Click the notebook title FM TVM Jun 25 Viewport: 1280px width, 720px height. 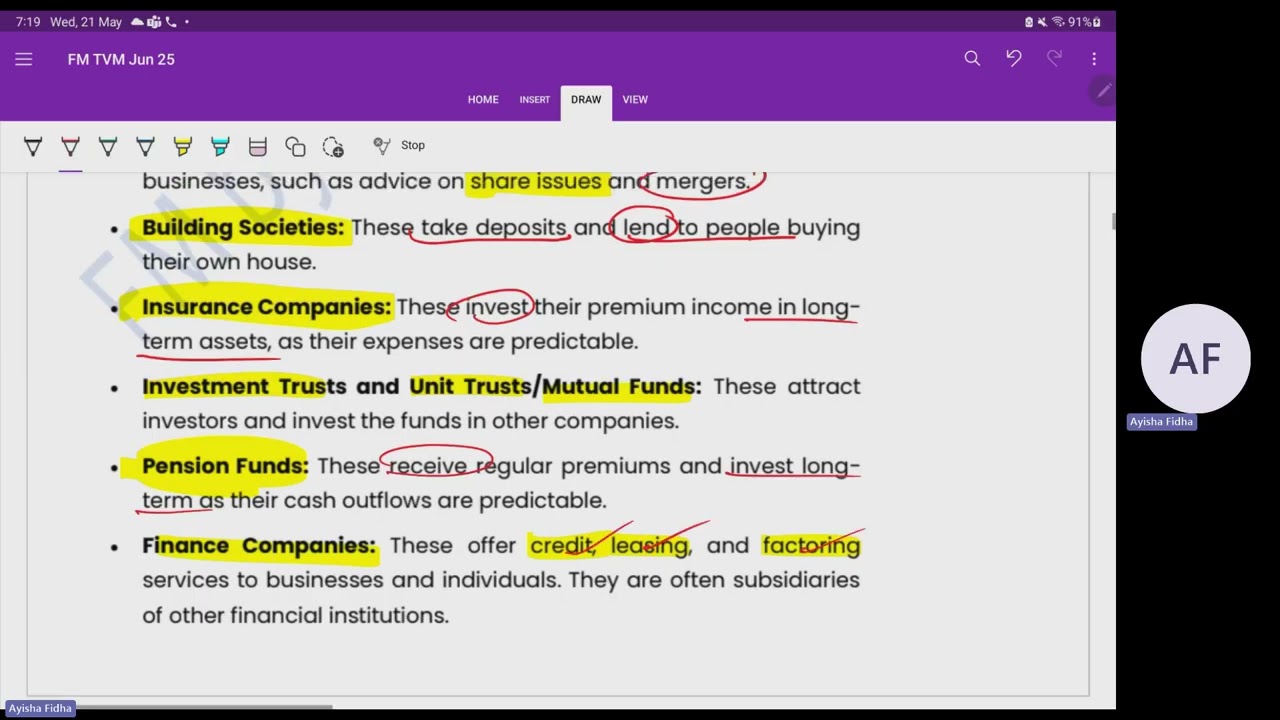(x=121, y=59)
